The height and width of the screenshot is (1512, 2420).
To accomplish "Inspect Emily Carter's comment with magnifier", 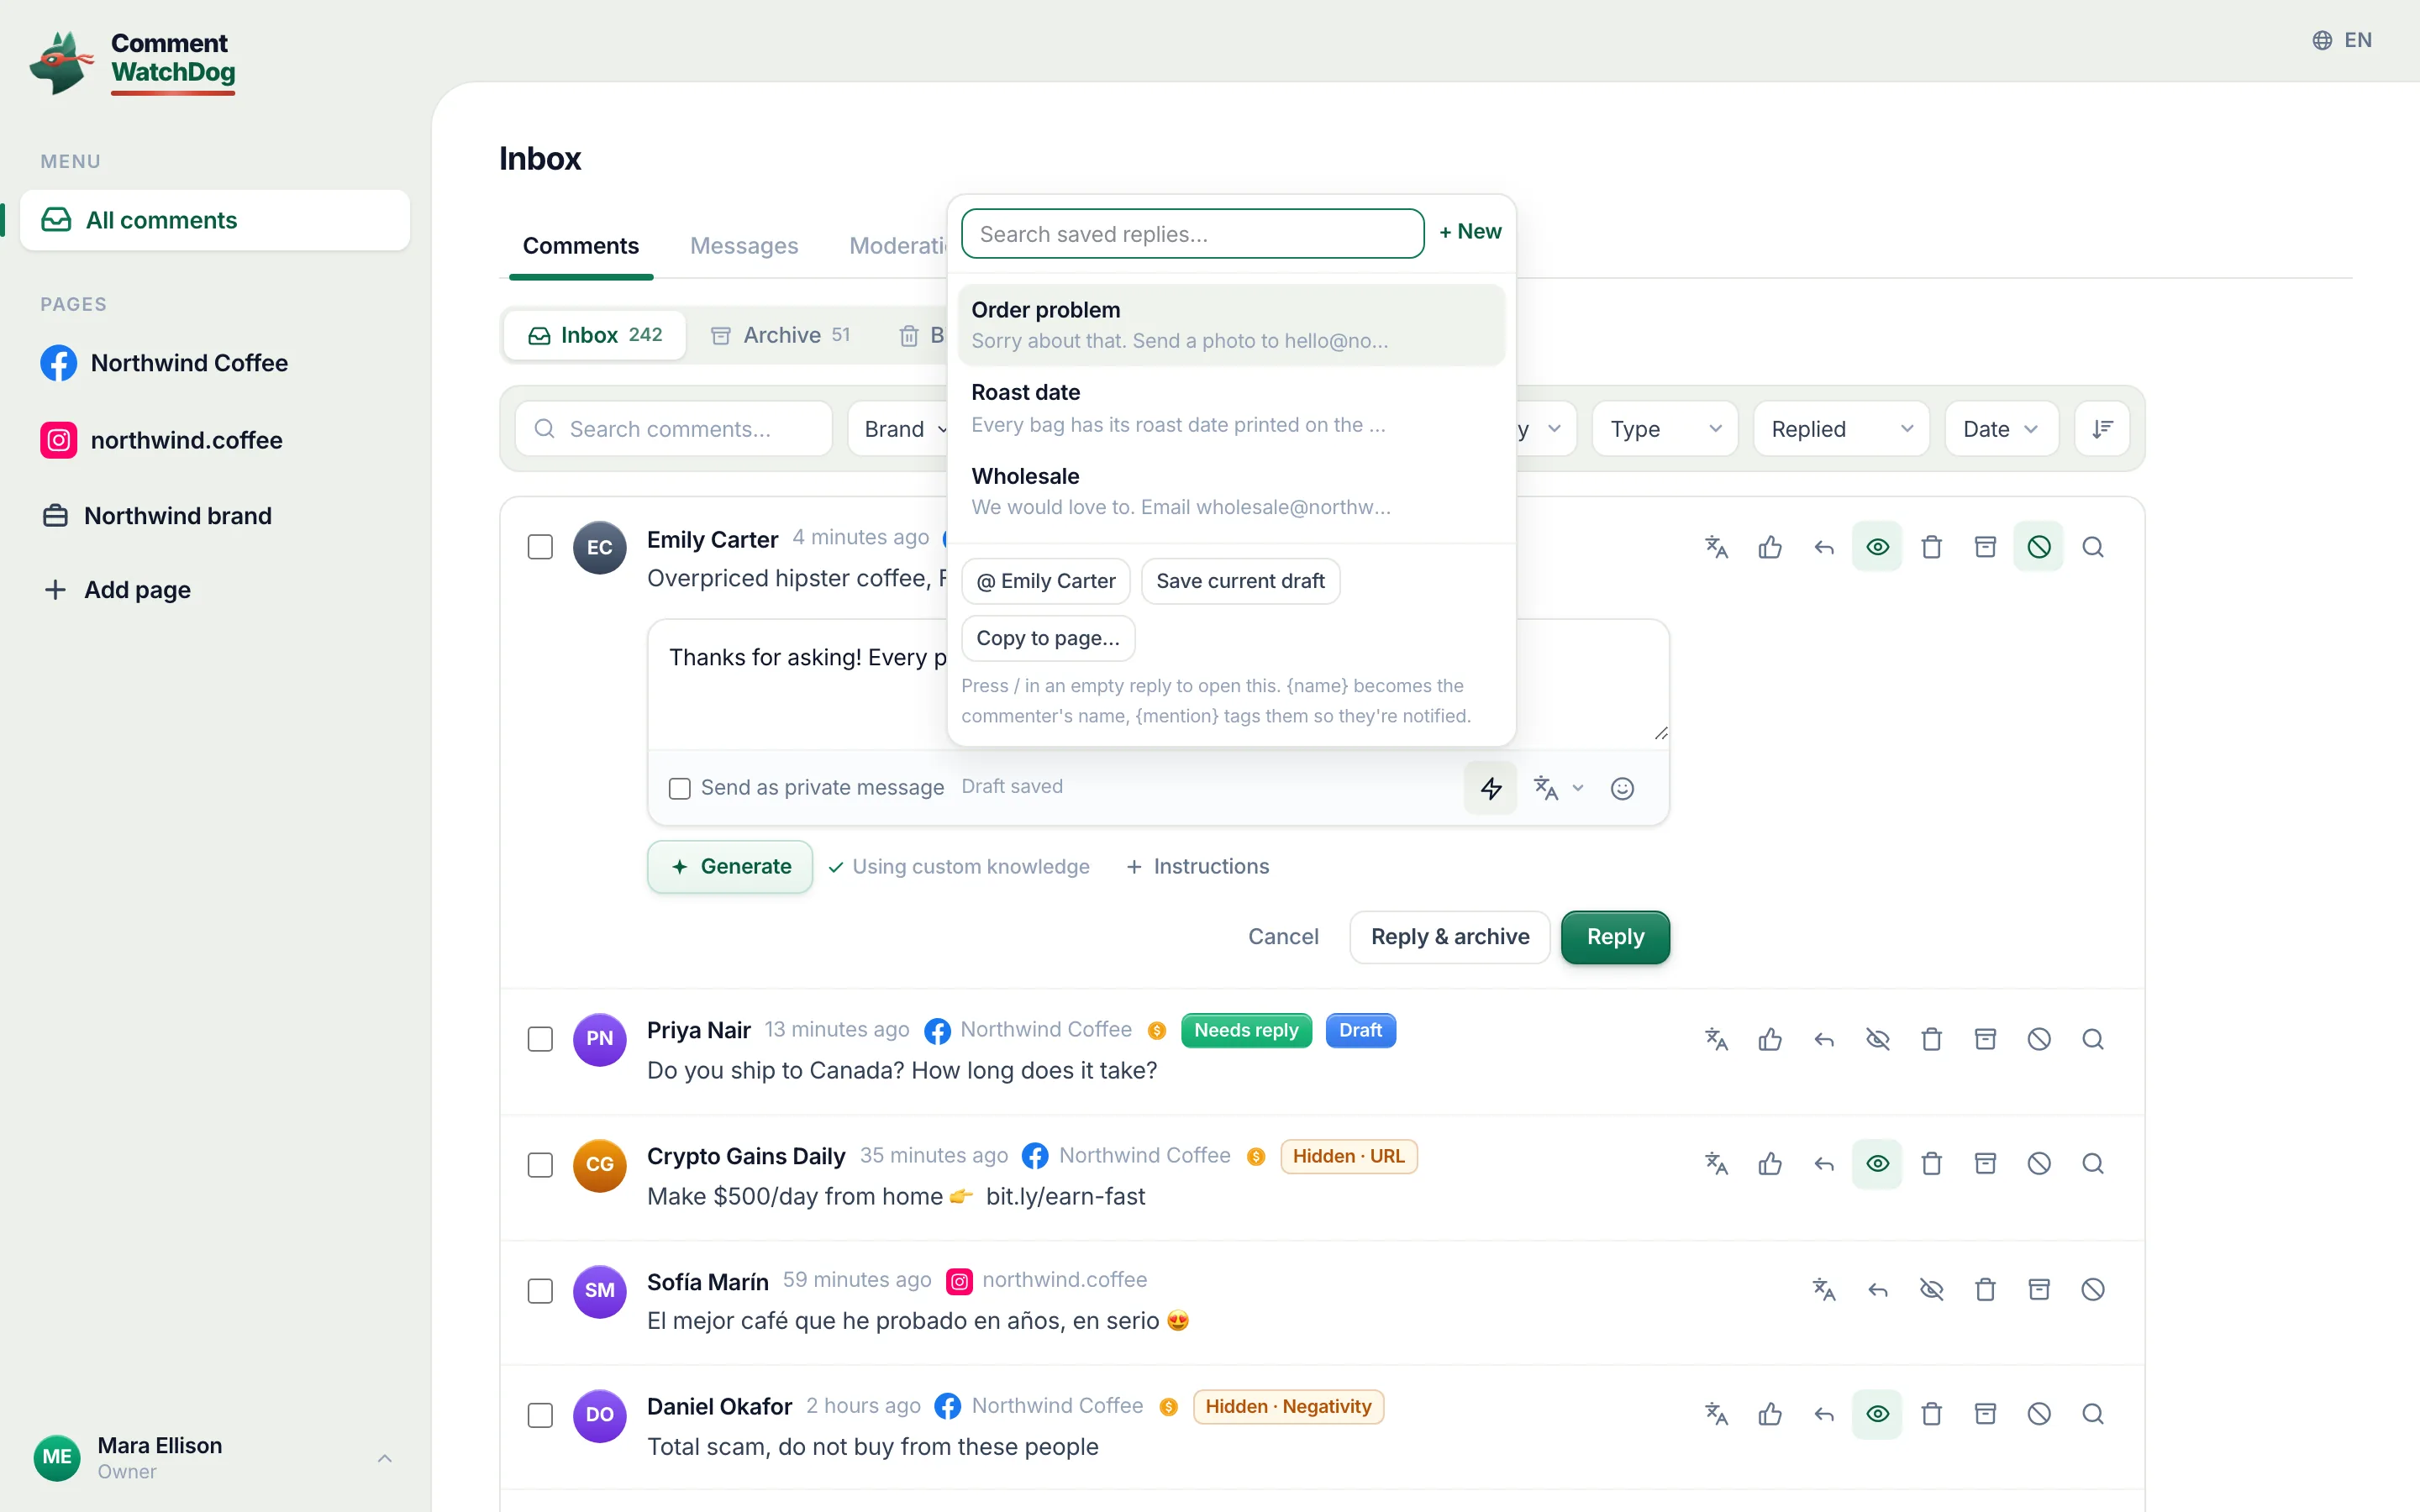I will click(x=2093, y=547).
